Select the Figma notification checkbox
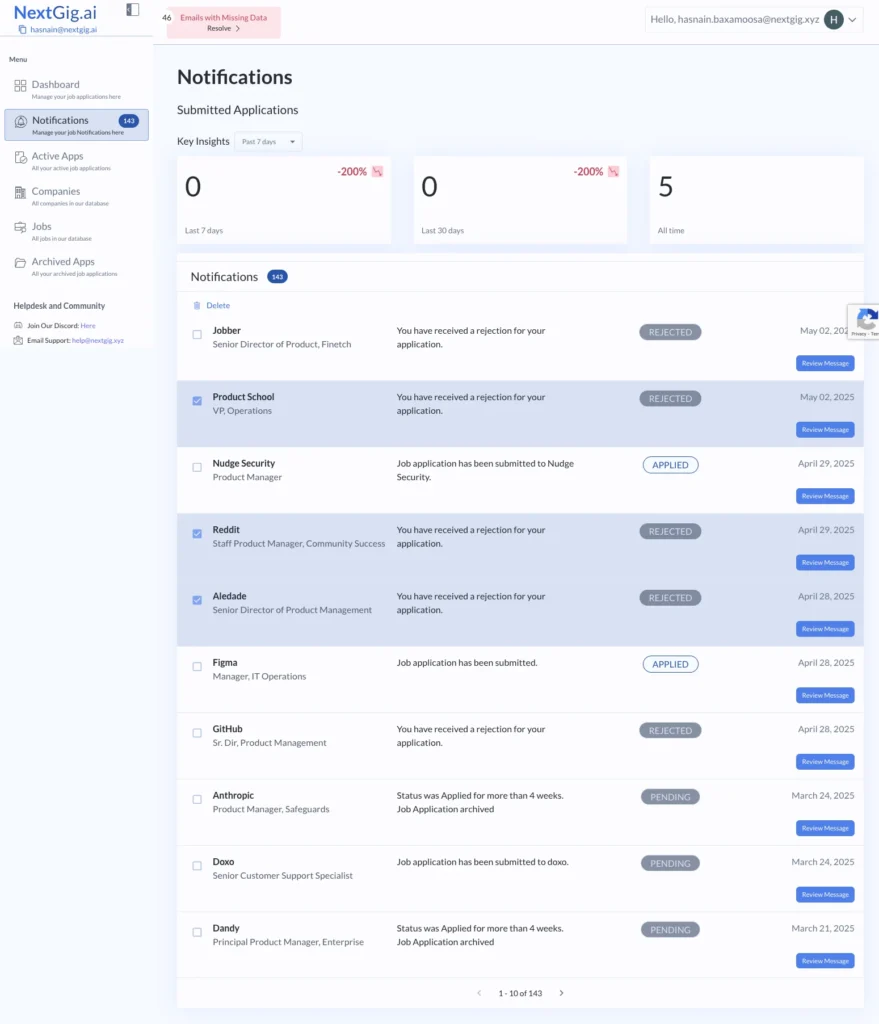Screen dimensions: 879x1024 pos(197,667)
